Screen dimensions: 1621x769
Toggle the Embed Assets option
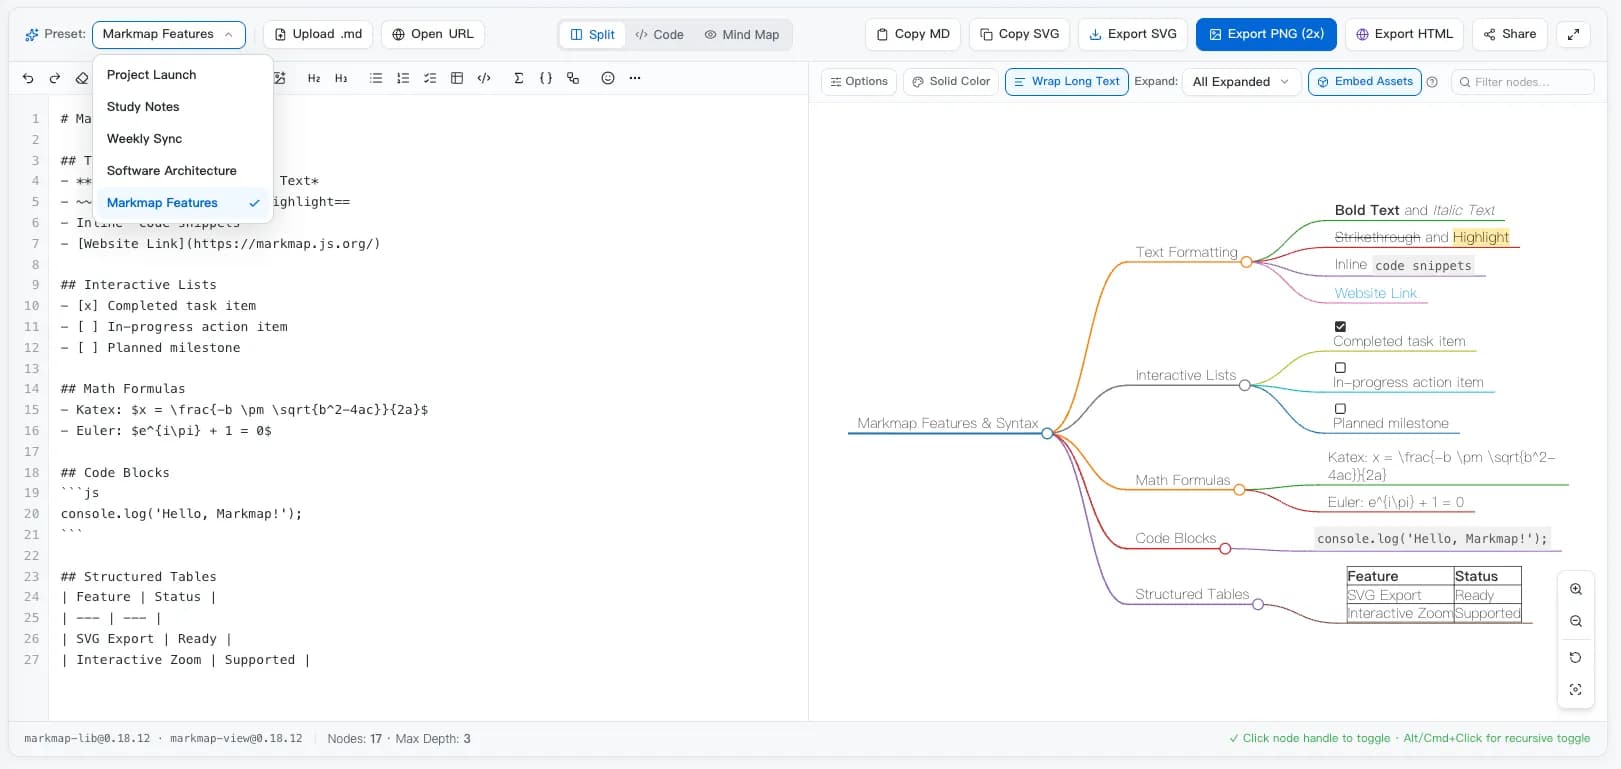point(1364,82)
